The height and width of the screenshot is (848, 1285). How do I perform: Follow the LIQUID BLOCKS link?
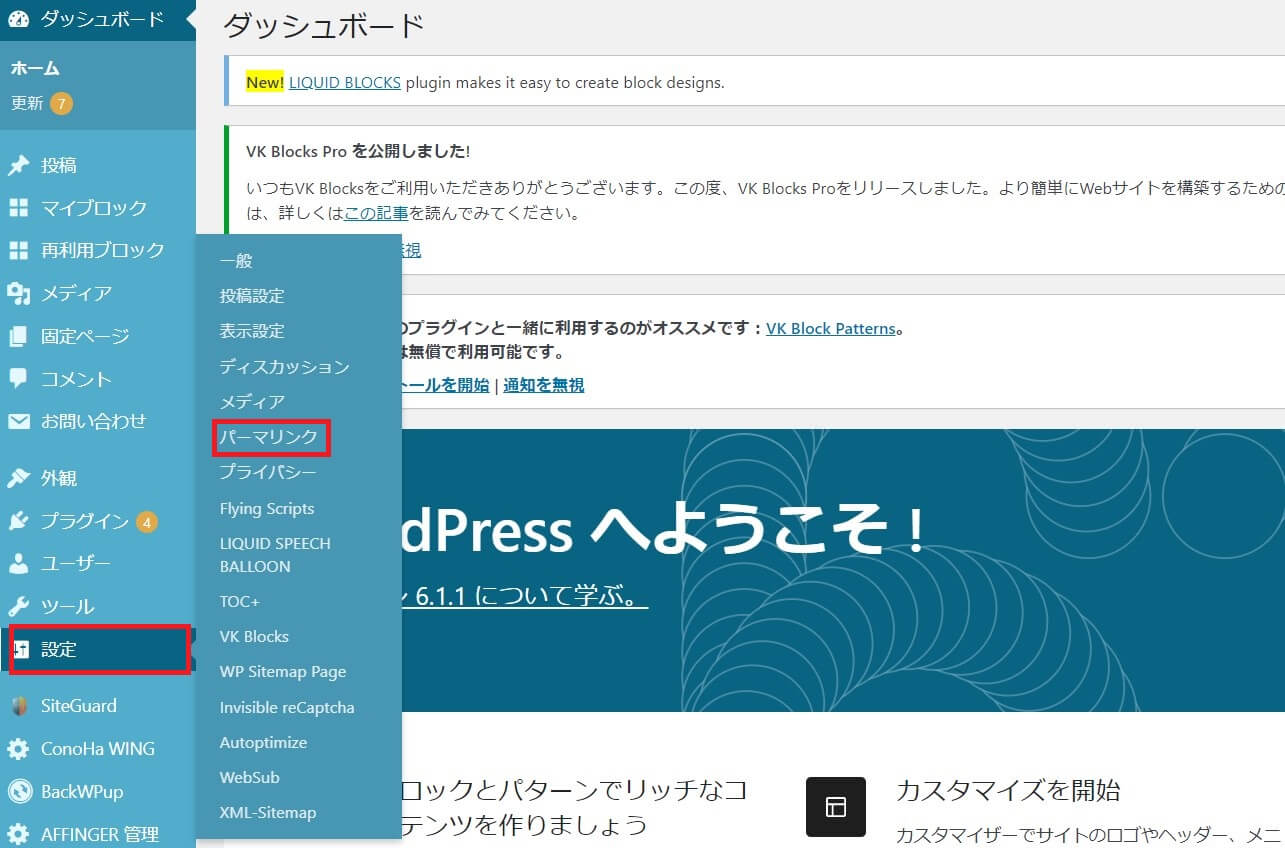[345, 82]
